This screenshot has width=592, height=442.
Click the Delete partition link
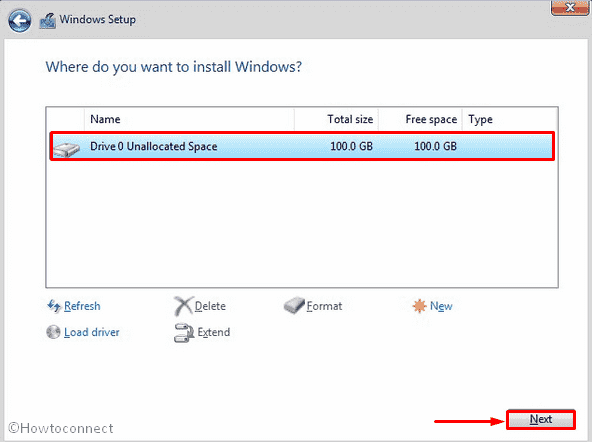(210, 306)
